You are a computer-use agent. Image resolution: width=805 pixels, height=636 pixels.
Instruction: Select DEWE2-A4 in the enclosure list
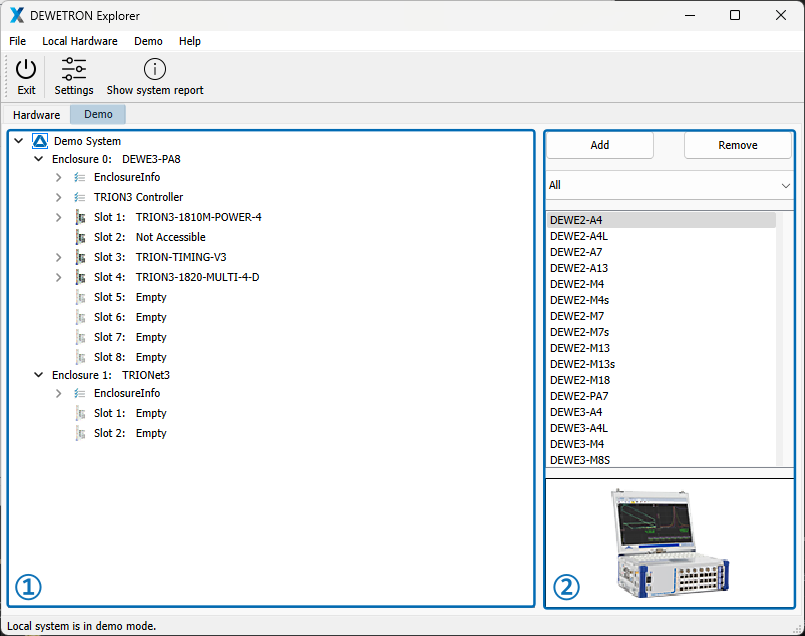click(x=661, y=220)
